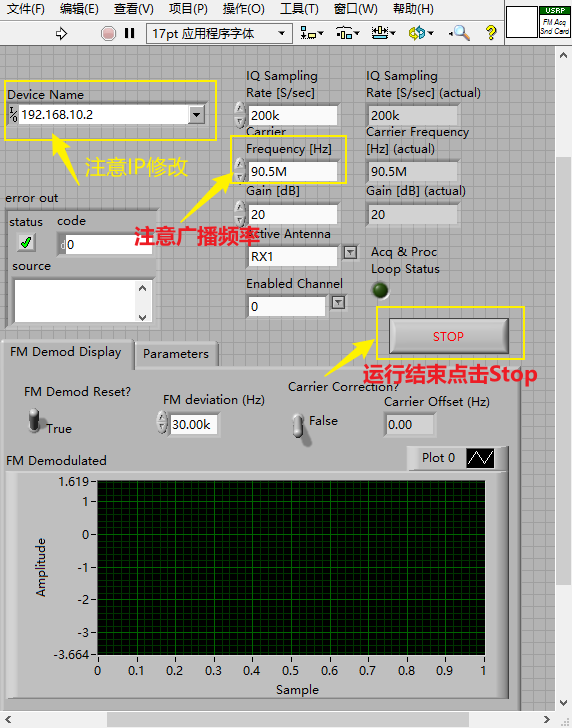Click the Abort Execution red circle
This screenshot has width=572, height=728.
108,33
